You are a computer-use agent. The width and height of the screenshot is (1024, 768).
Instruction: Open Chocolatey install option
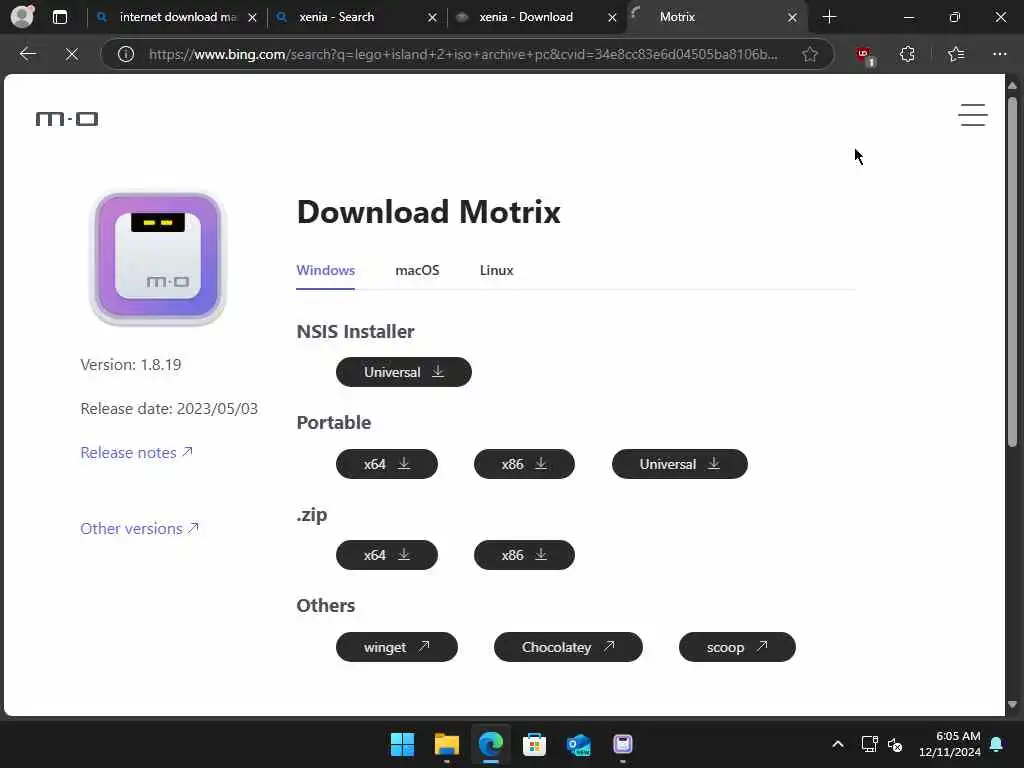pyautogui.click(x=568, y=647)
